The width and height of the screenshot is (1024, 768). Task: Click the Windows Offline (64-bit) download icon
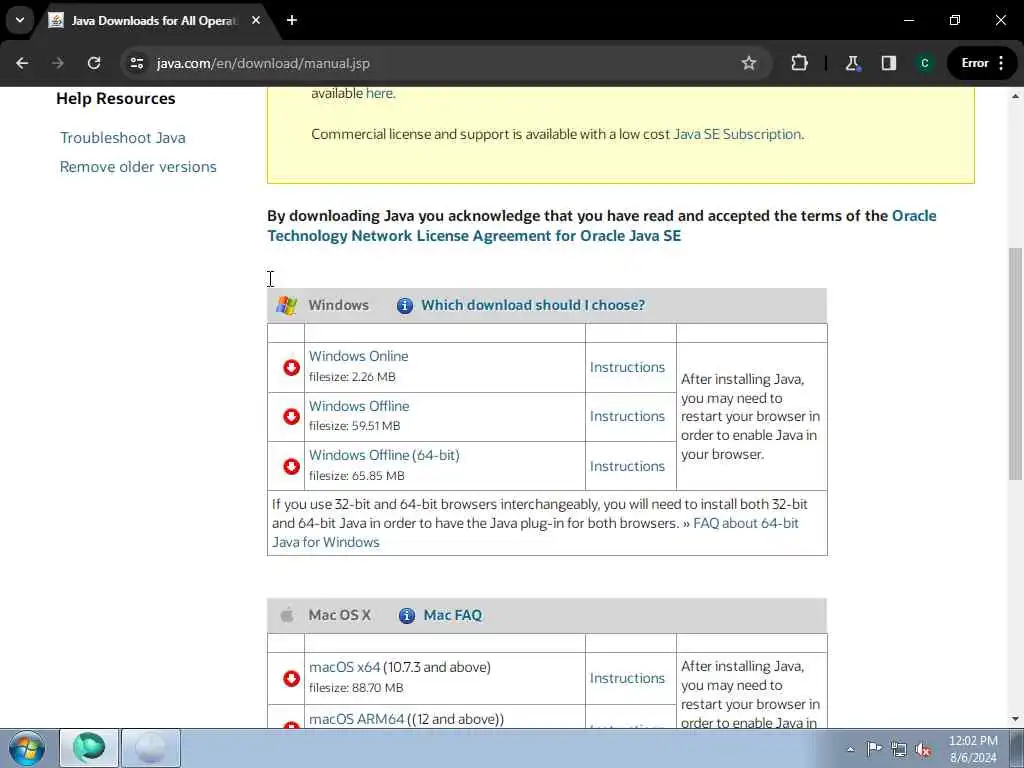point(291,466)
